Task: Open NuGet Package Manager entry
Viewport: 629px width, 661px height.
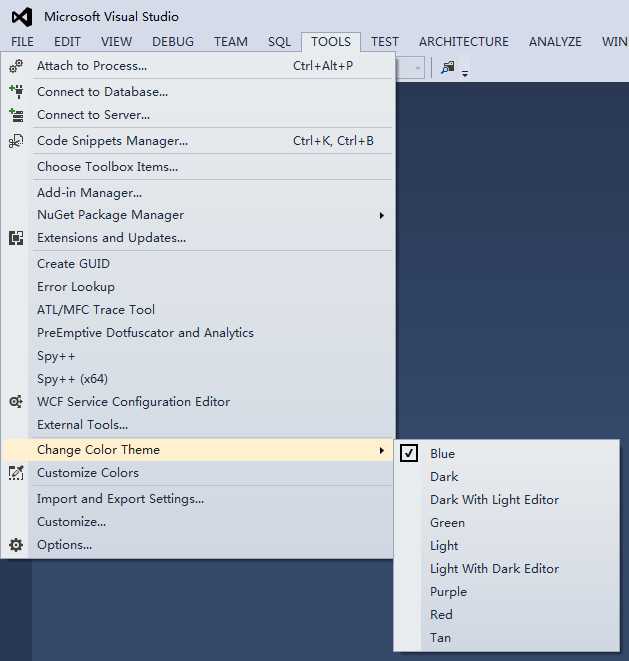Action: 198,215
